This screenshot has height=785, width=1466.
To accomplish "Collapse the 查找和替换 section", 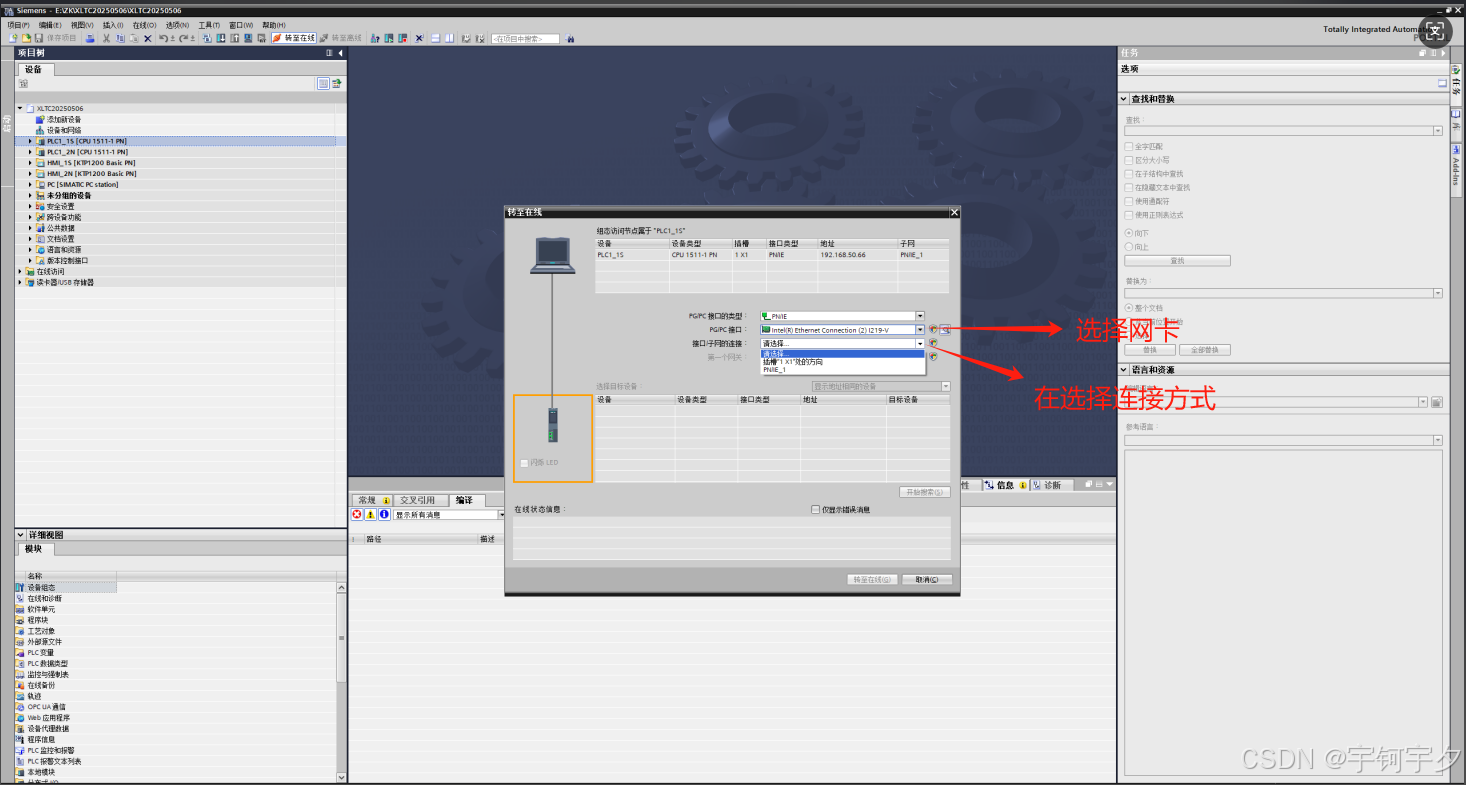I will (x=1124, y=99).
